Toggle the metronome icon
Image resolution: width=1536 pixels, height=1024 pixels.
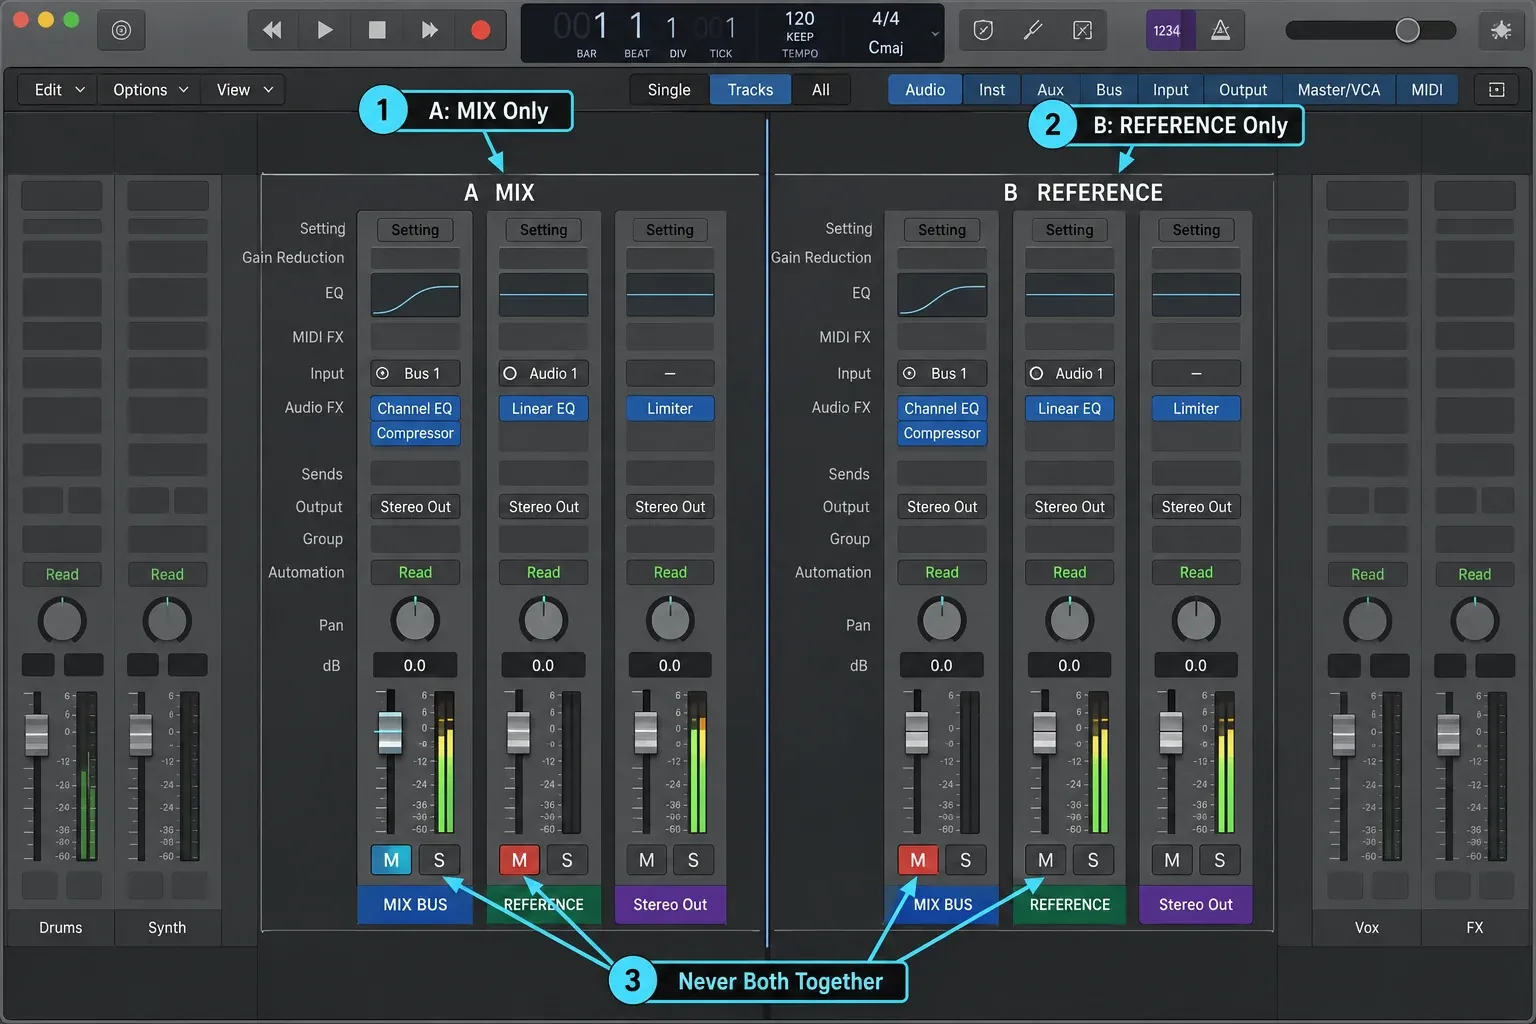pyautogui.click(x=1220, y=30)
